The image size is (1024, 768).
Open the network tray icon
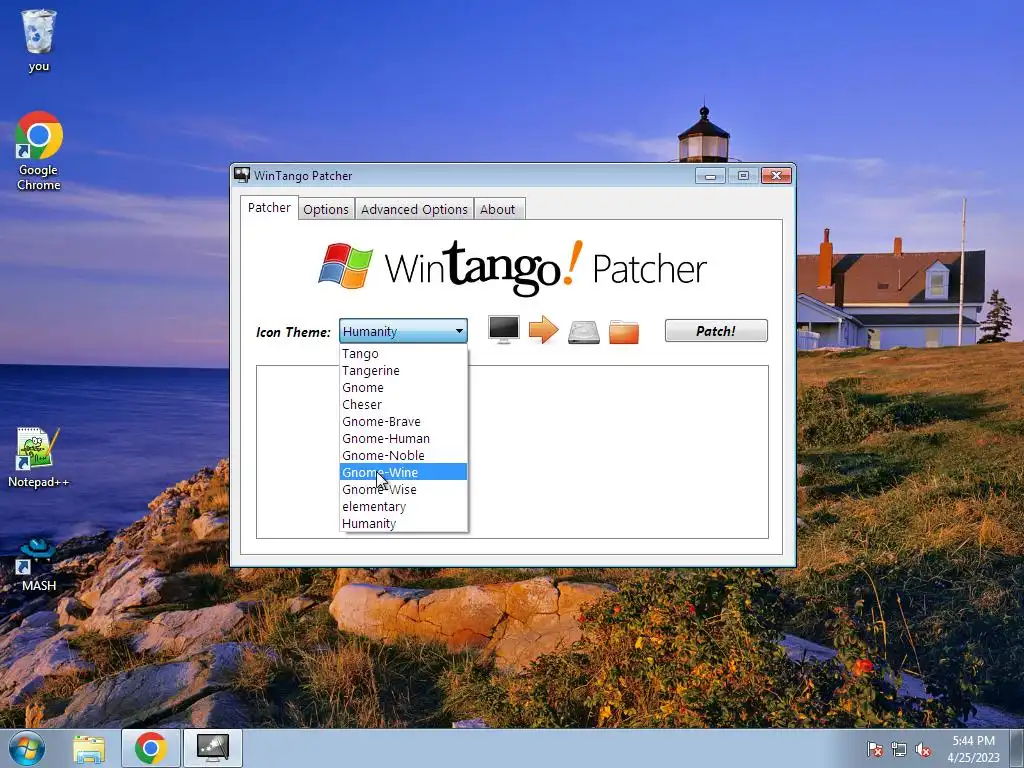(899, 749)
